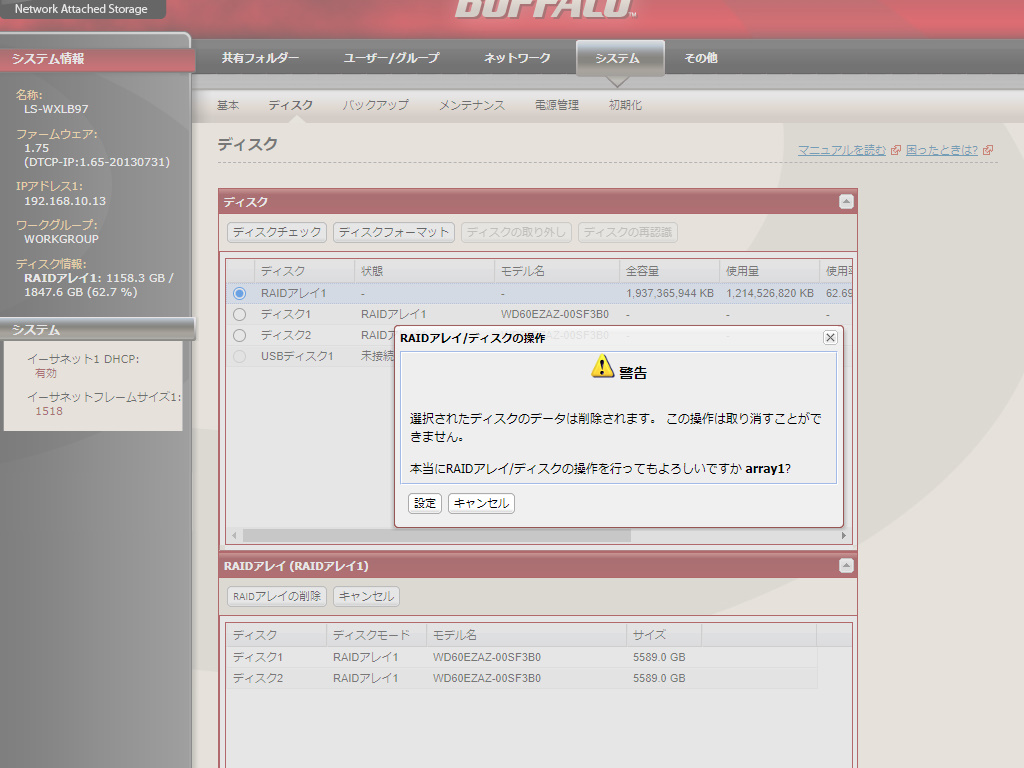Collapse the RAIDアレイ panel section
Viewport: 1024px width, 768px height.
tap(846, 566)
